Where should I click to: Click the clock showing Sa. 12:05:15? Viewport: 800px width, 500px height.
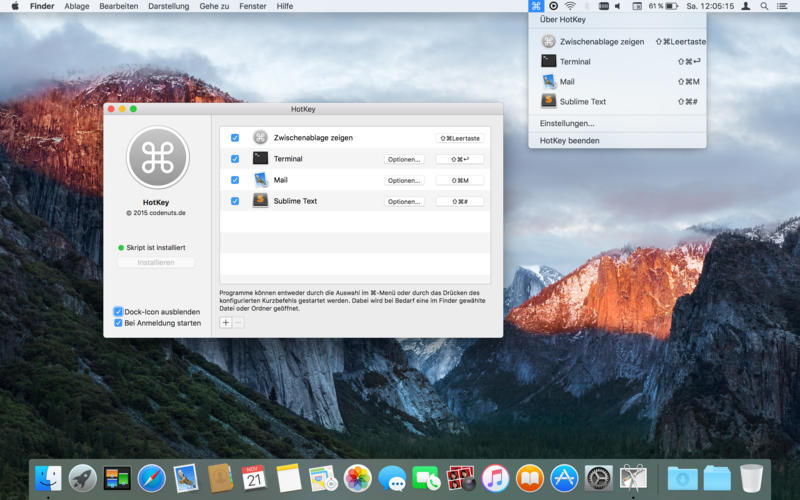(x=710, y=6)
